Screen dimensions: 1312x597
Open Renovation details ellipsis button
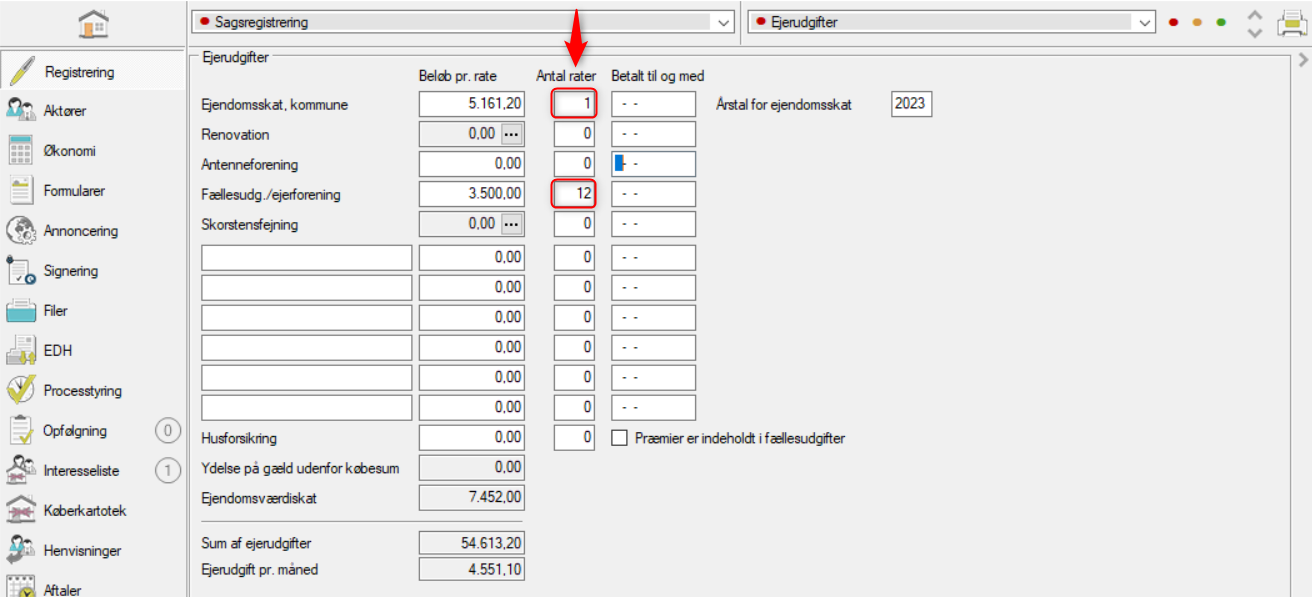(x=511, y=134)
